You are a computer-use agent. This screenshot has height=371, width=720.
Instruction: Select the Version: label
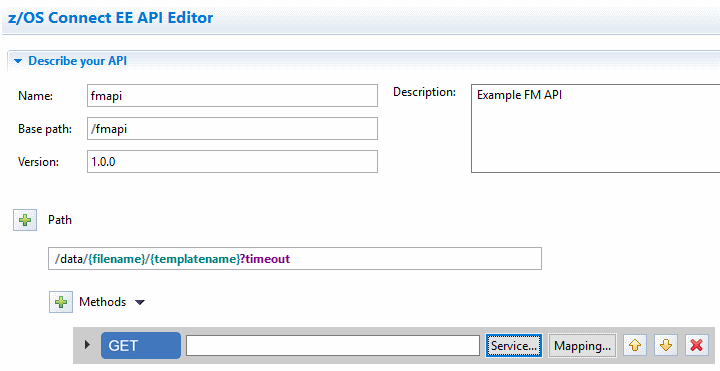(38, 162)
